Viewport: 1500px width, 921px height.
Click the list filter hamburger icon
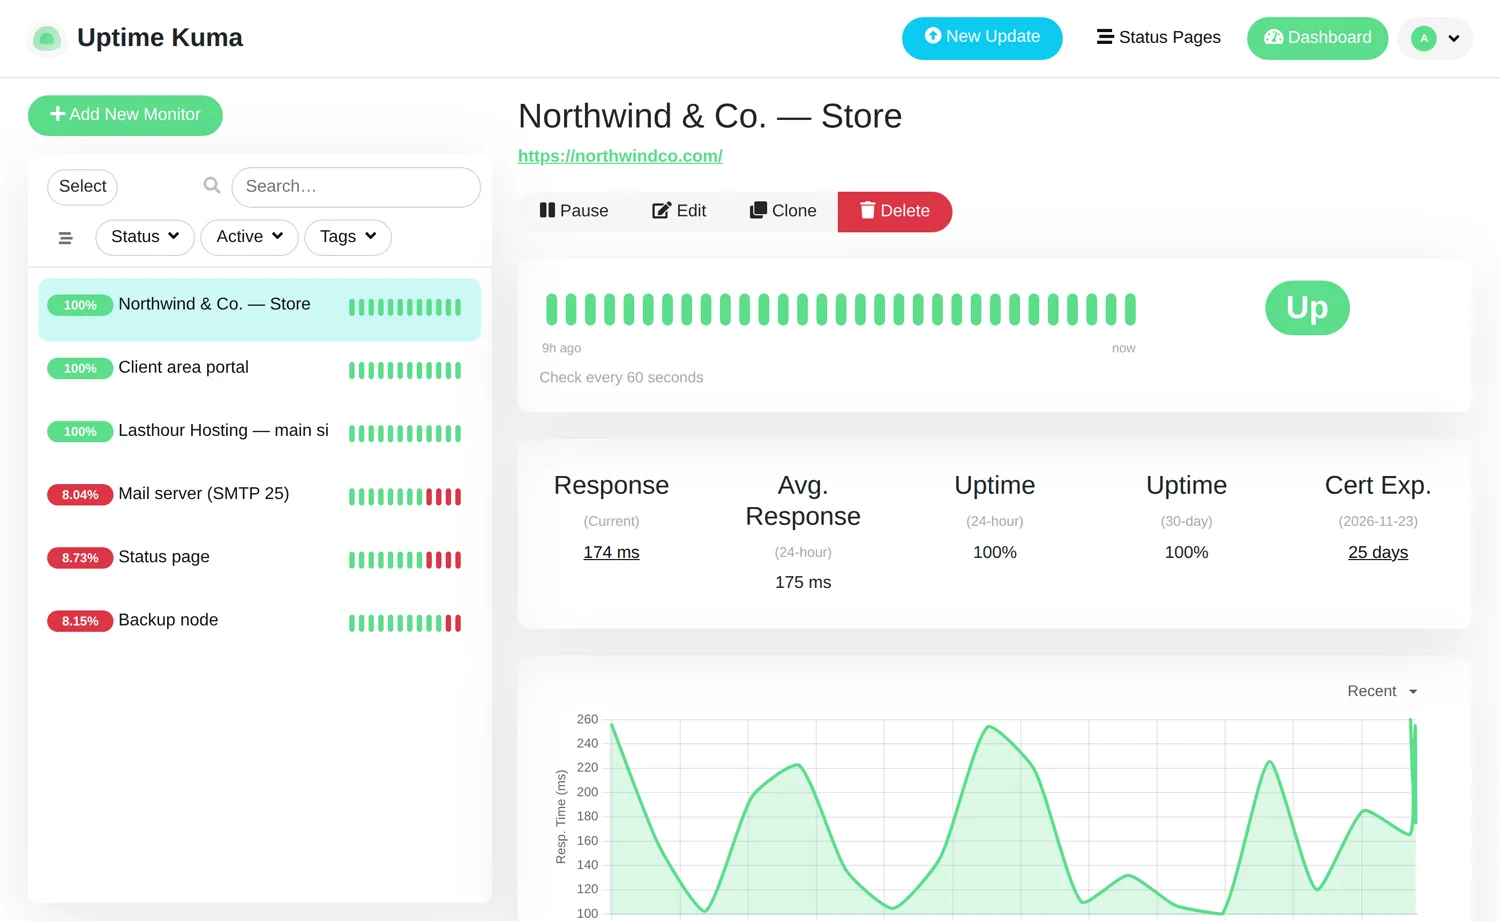(x=65, y=238)
